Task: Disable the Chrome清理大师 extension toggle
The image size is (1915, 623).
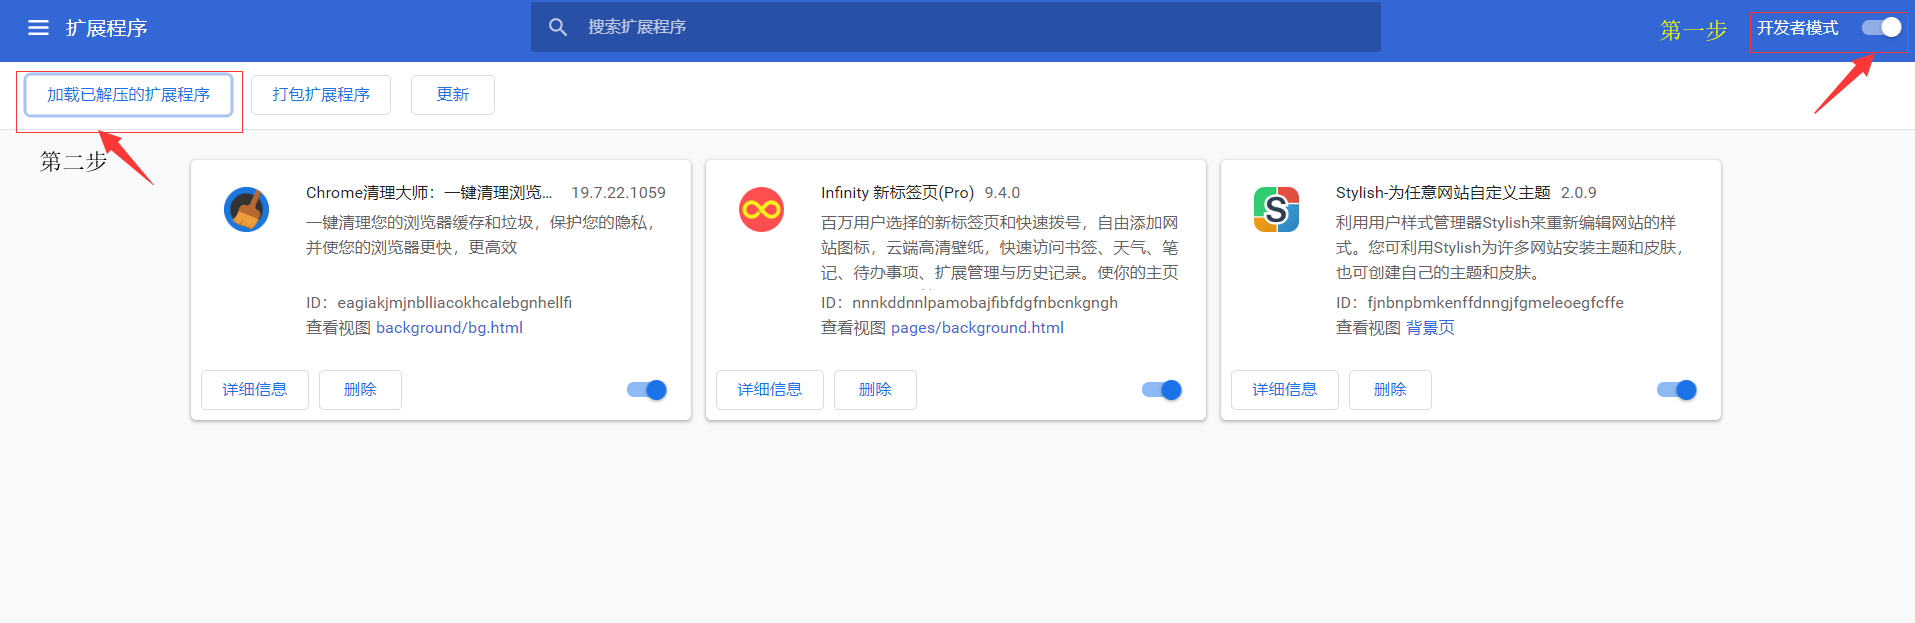Action: point(647,390)
